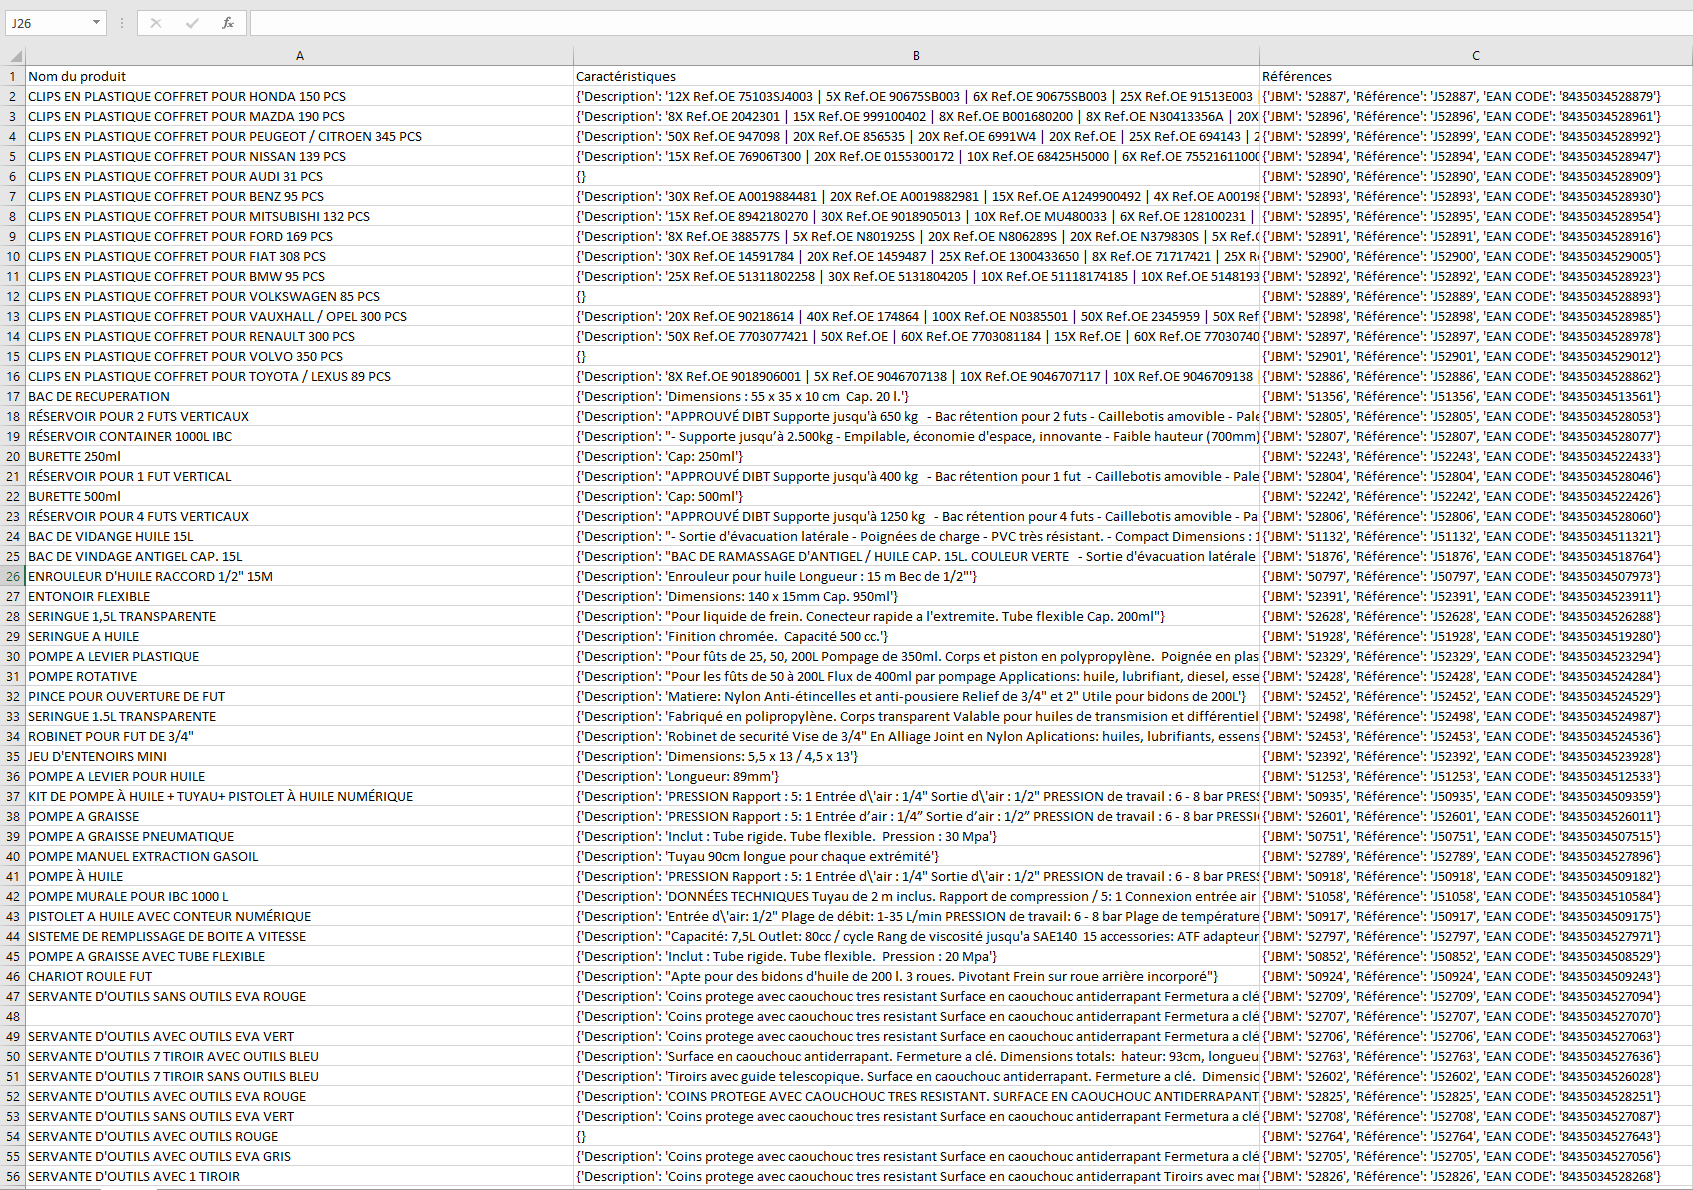Open the Name Box dropdown arrow
This screenshot has width=1693, height=1190.
tap(96, 23)
